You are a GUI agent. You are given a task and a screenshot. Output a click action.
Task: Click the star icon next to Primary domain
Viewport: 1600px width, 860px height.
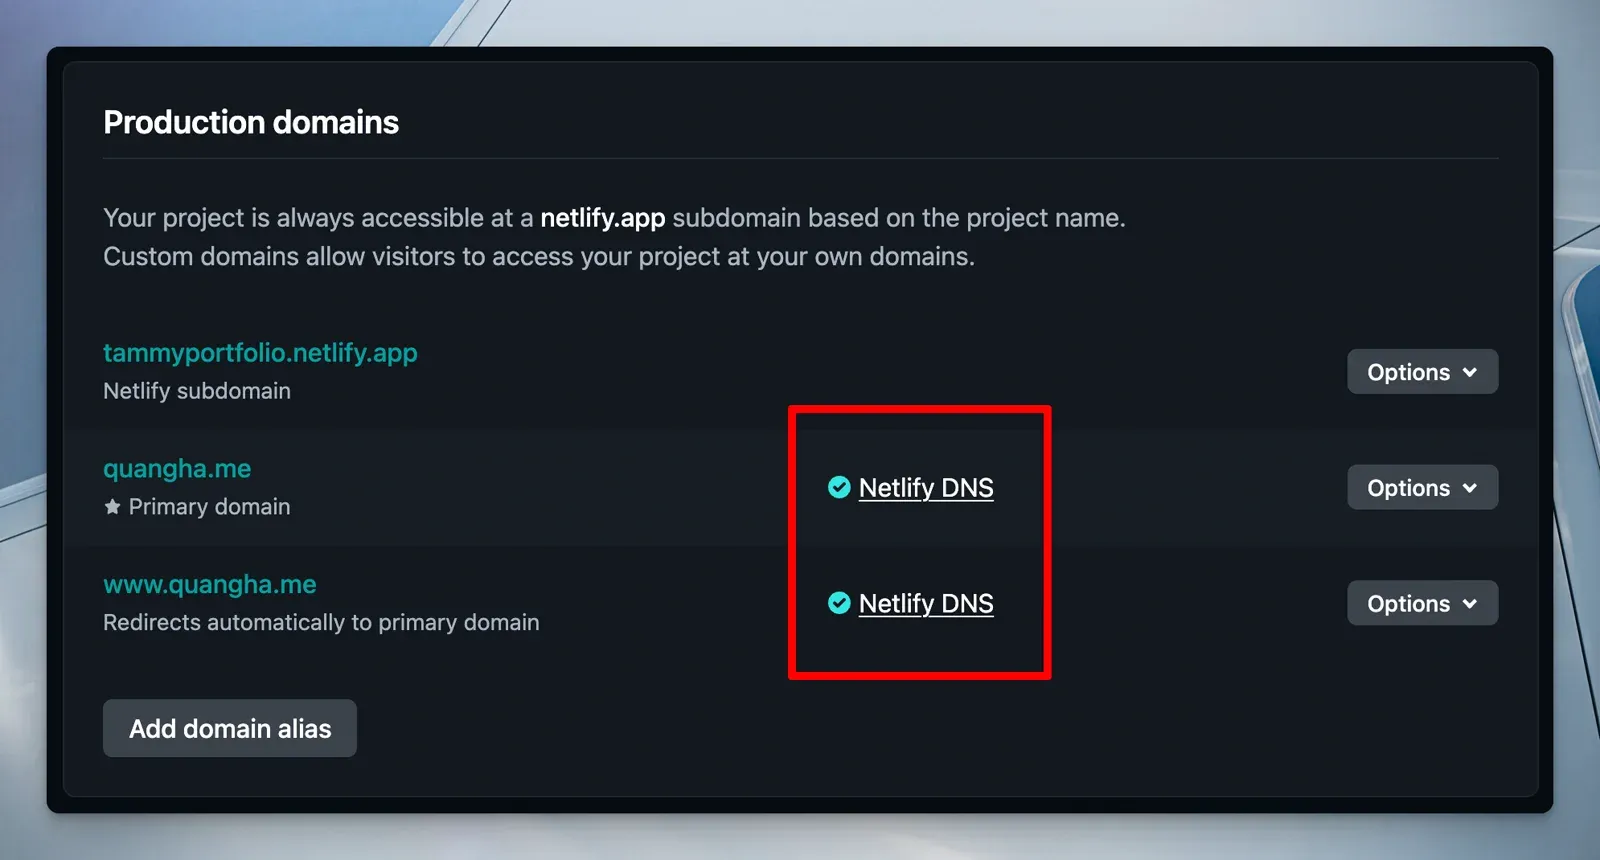(x=112, y=507)
